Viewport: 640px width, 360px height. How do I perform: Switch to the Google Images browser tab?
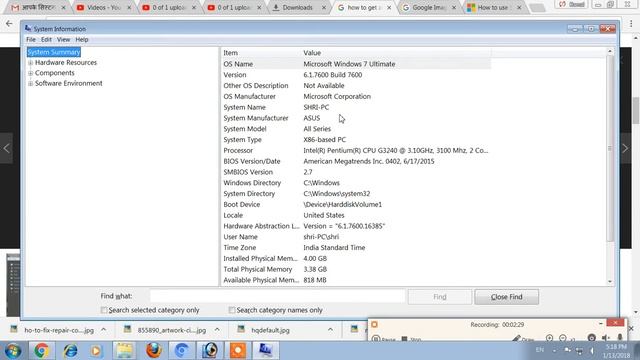tap(429, 7)
